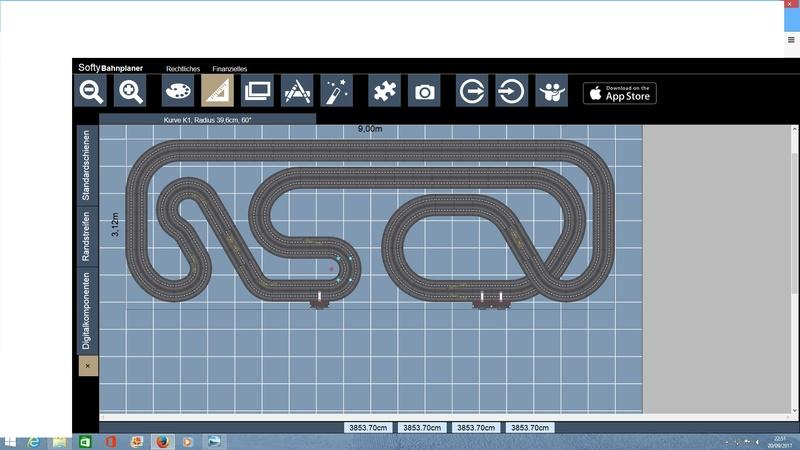The height and width of the screenshot is (450, 800).
Task: Select the drafting compass tool icon
Action: [297, 92]
